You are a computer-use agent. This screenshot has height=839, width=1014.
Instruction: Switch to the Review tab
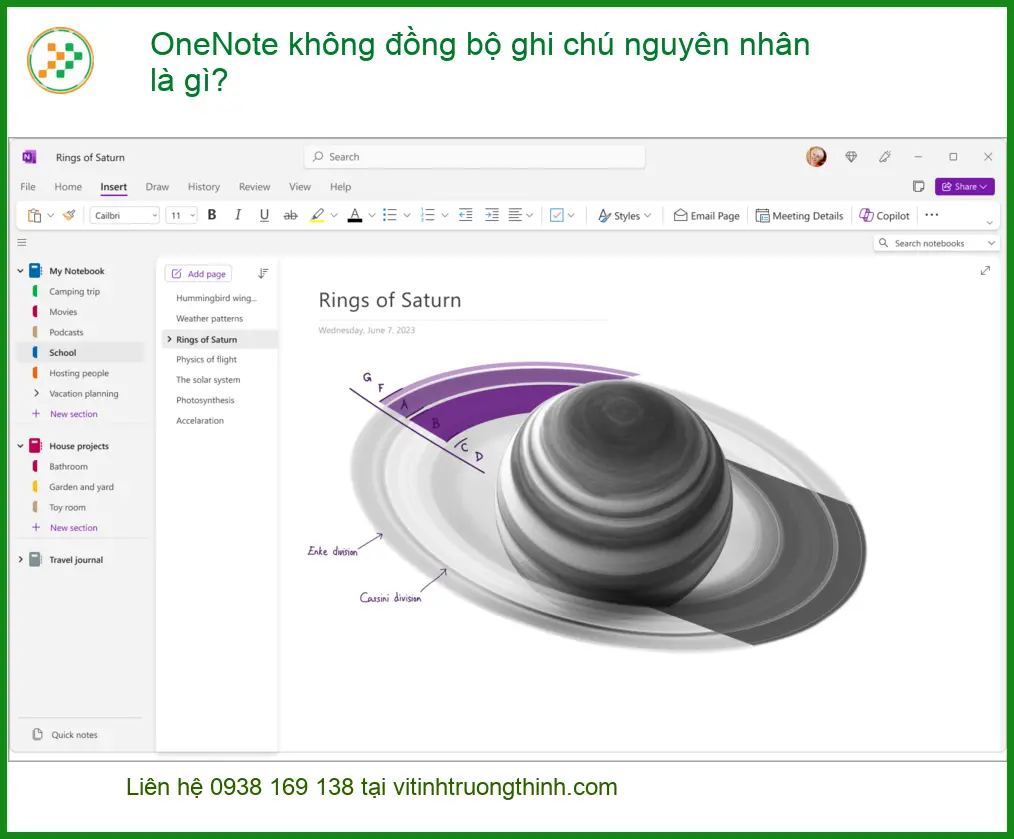point(254,186)
